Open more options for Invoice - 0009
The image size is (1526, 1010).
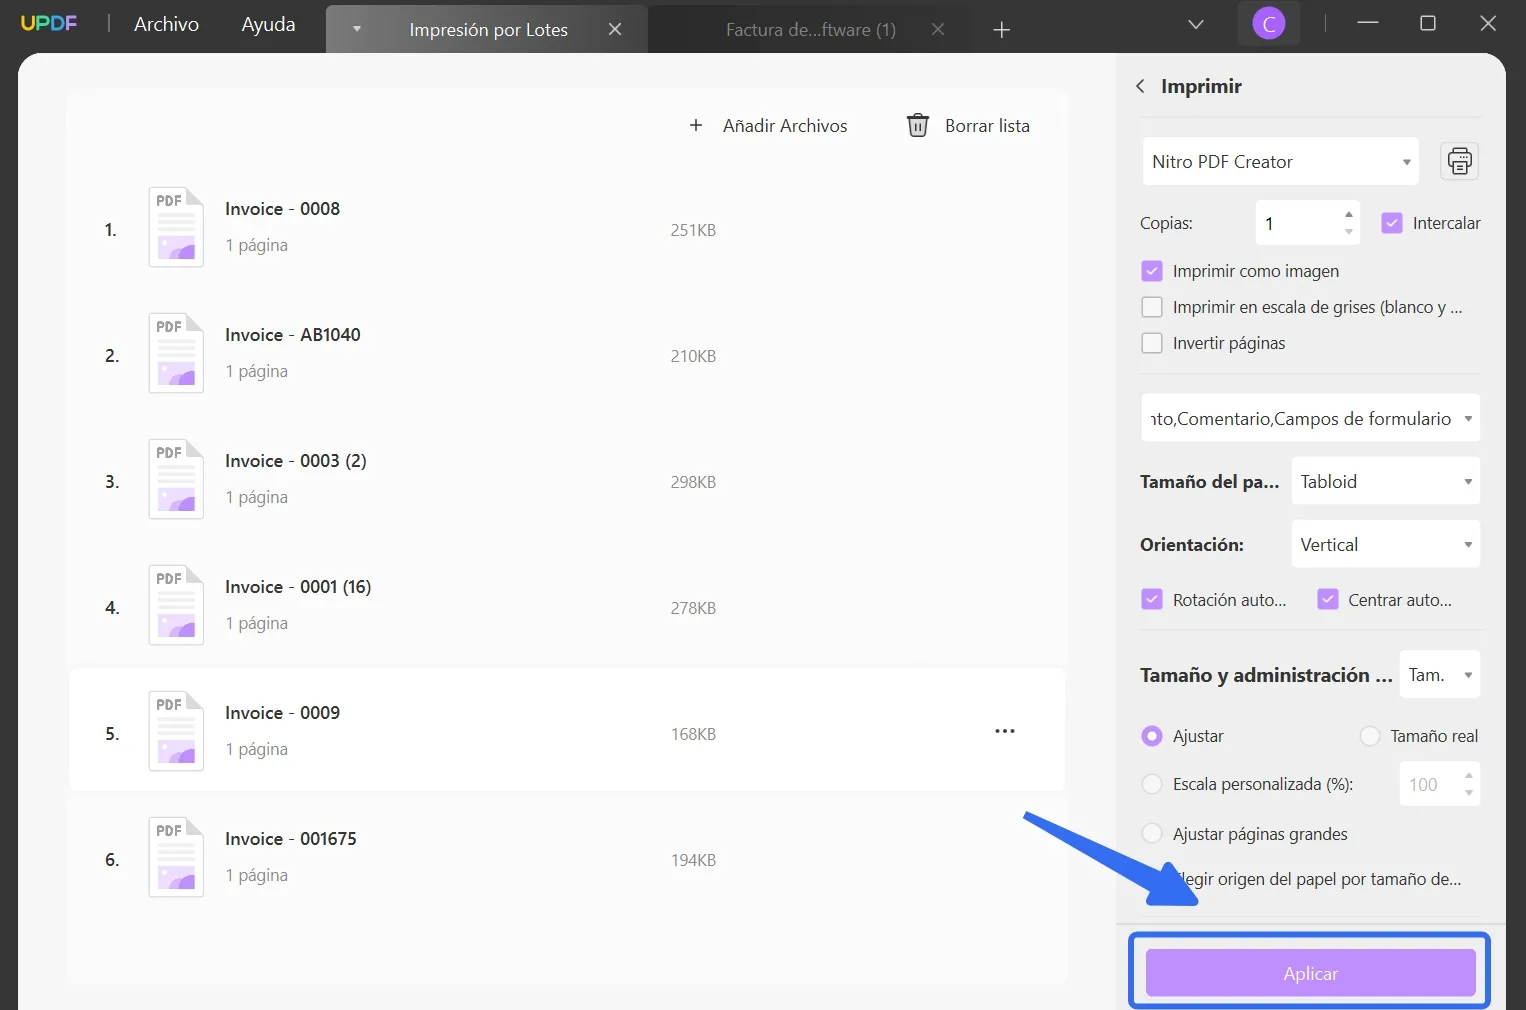tap(1005, 731)
